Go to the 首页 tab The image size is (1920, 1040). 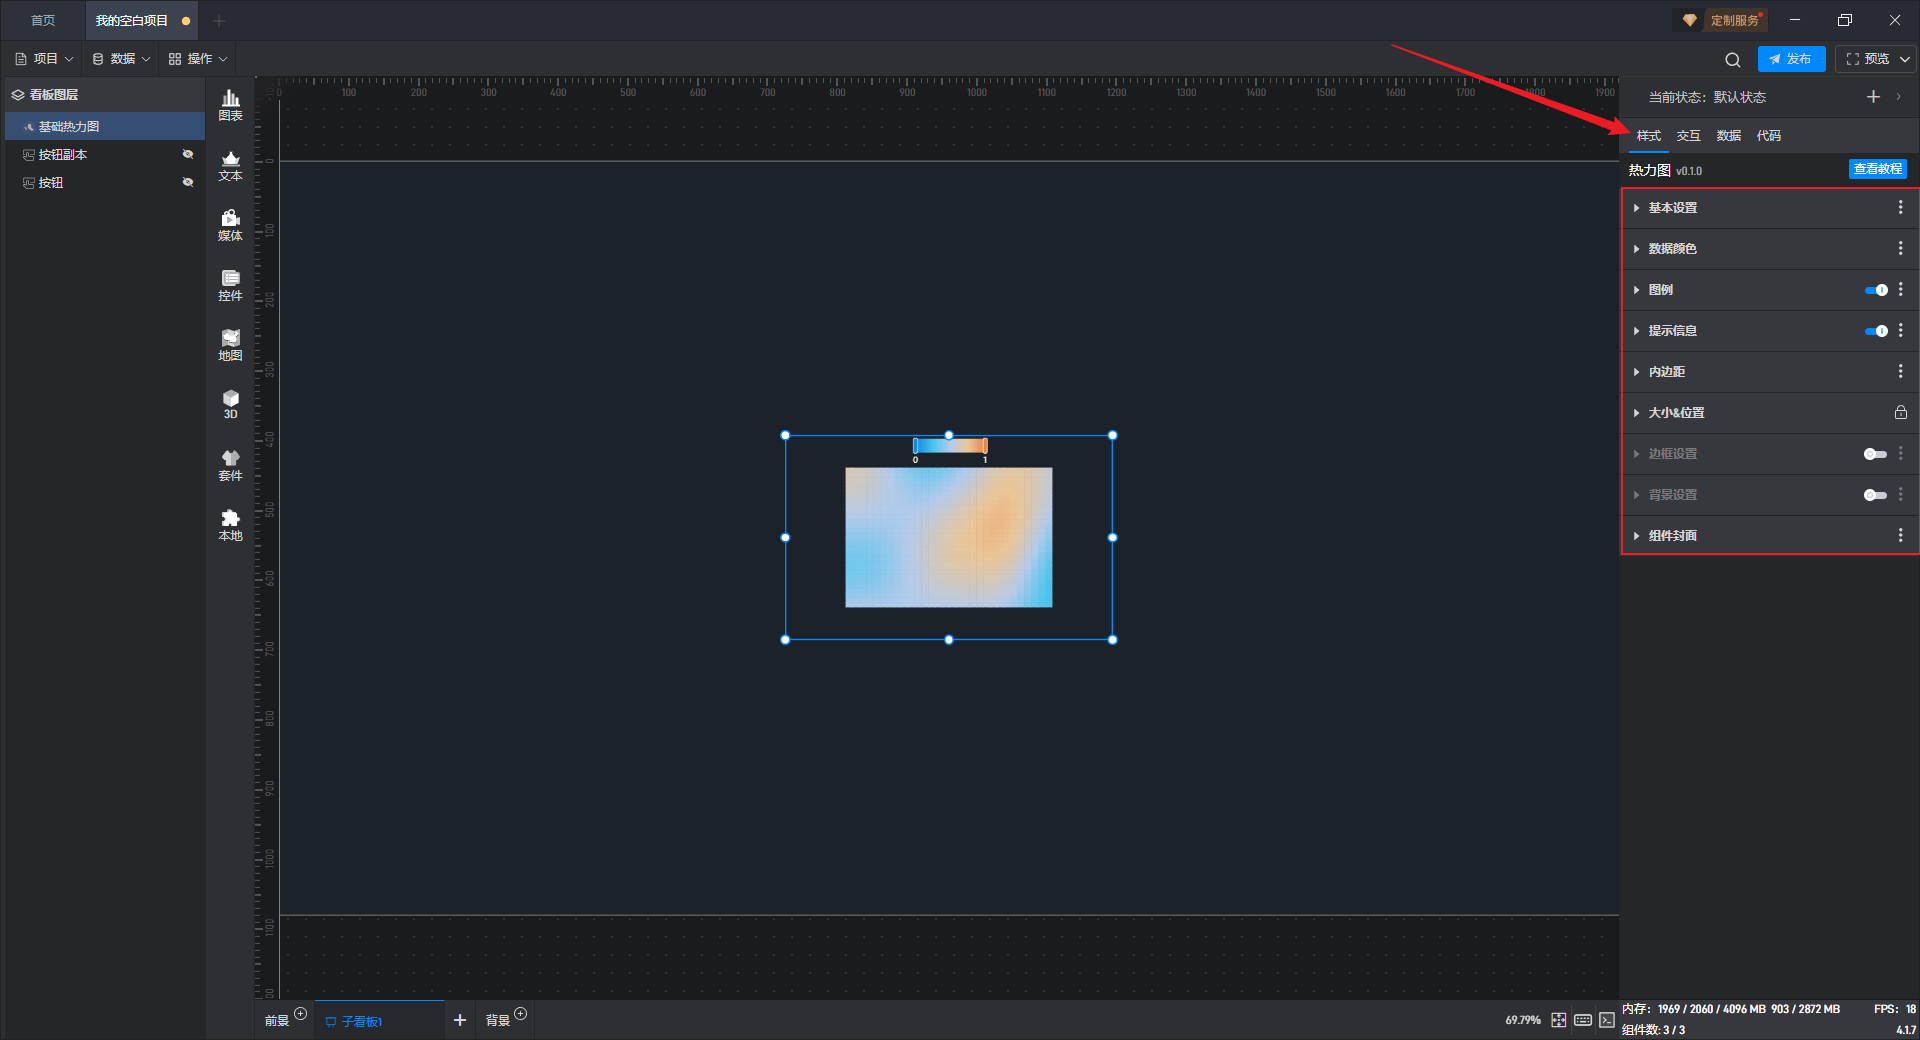[x=43, y=20]
